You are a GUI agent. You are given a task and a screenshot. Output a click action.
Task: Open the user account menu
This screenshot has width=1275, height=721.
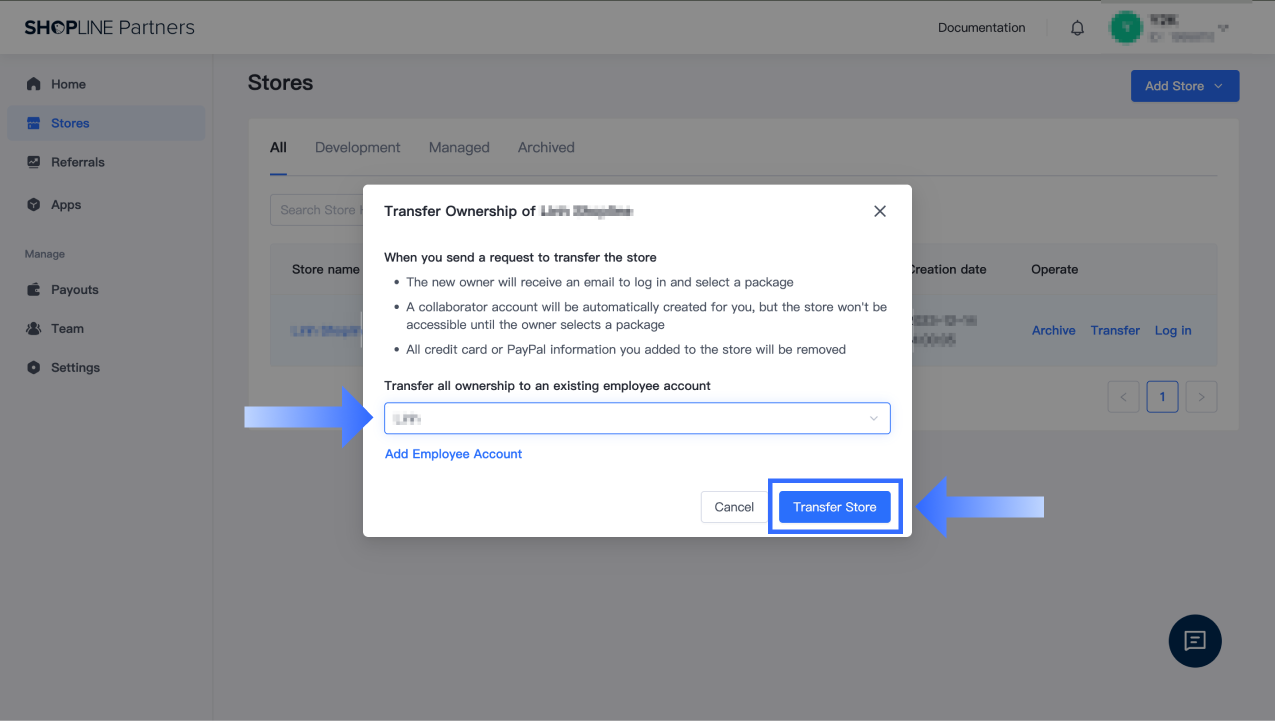tap(1170, 28)
